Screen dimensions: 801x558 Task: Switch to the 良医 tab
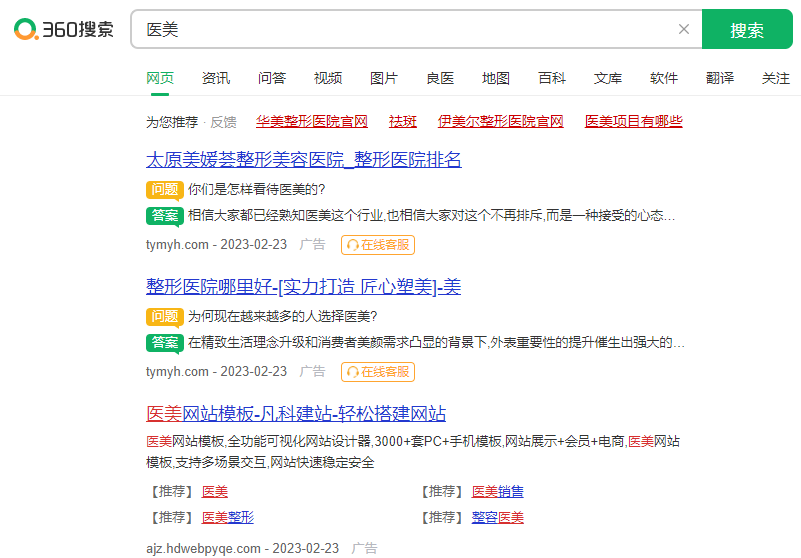(440, 78)
